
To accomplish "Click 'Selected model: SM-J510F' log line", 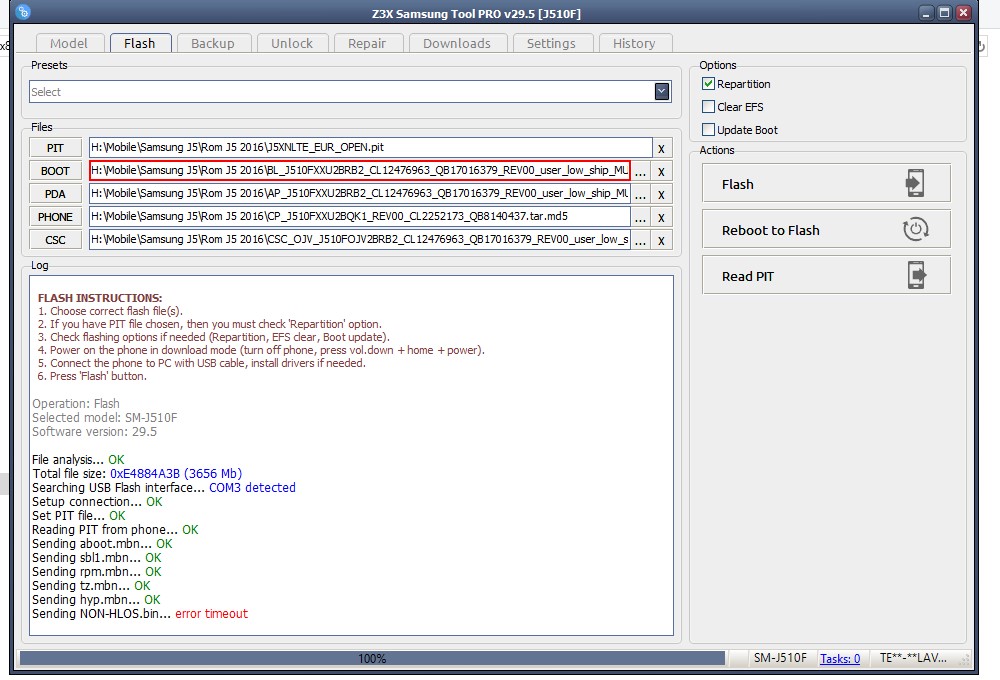I will [105, 417].
